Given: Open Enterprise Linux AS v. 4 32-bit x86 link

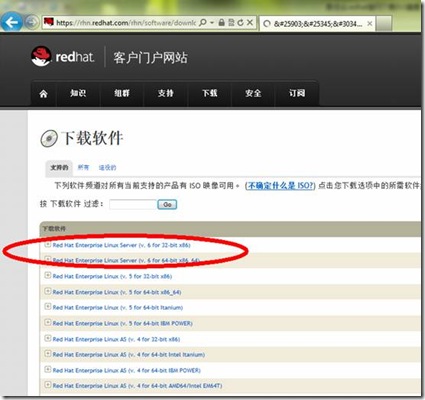Looking at the screenshot, I should click(x=116, y=339).
